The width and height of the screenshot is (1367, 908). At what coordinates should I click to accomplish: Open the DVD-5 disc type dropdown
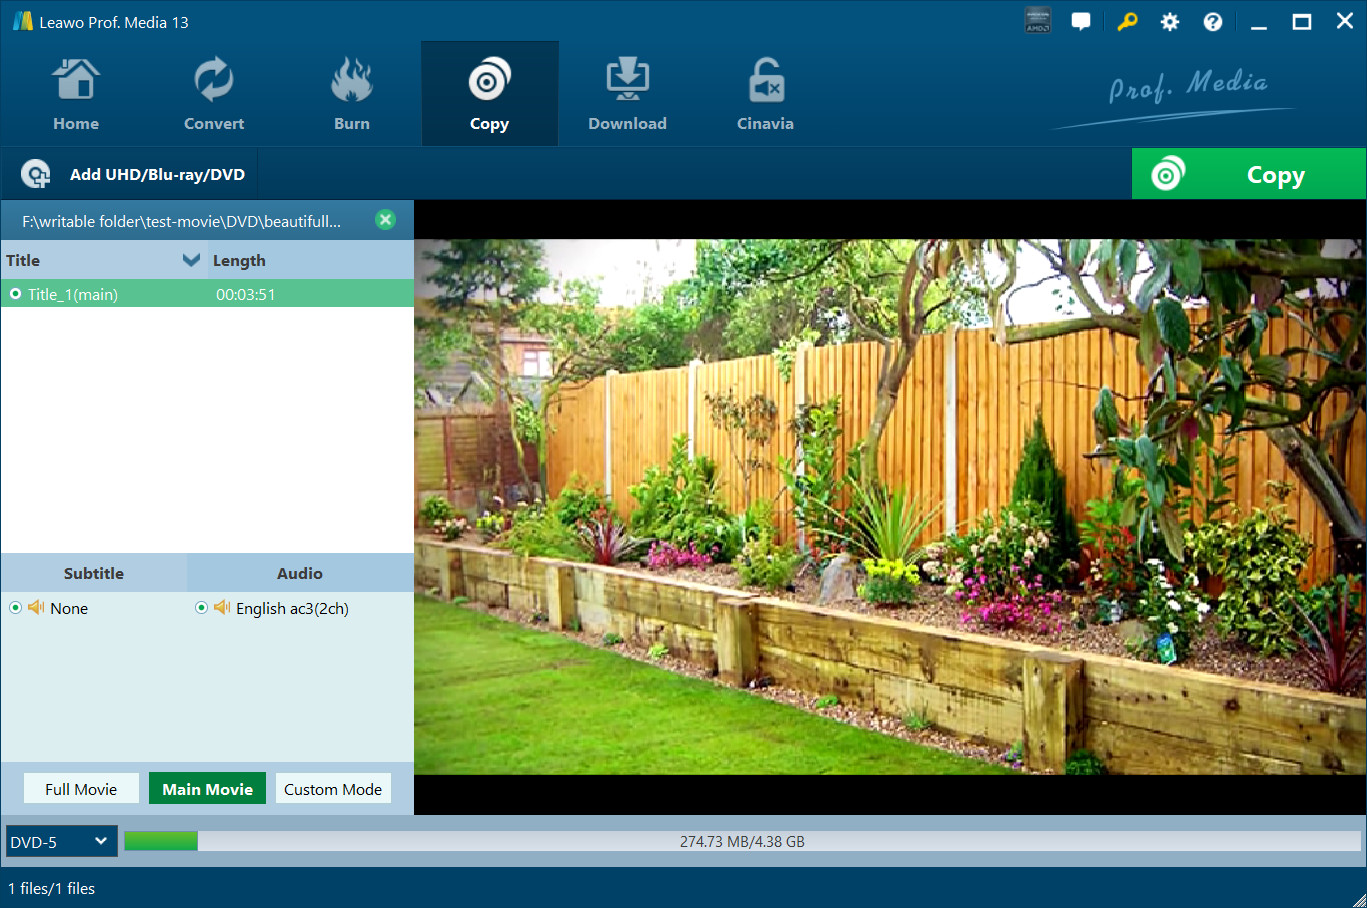click(61, 842)
